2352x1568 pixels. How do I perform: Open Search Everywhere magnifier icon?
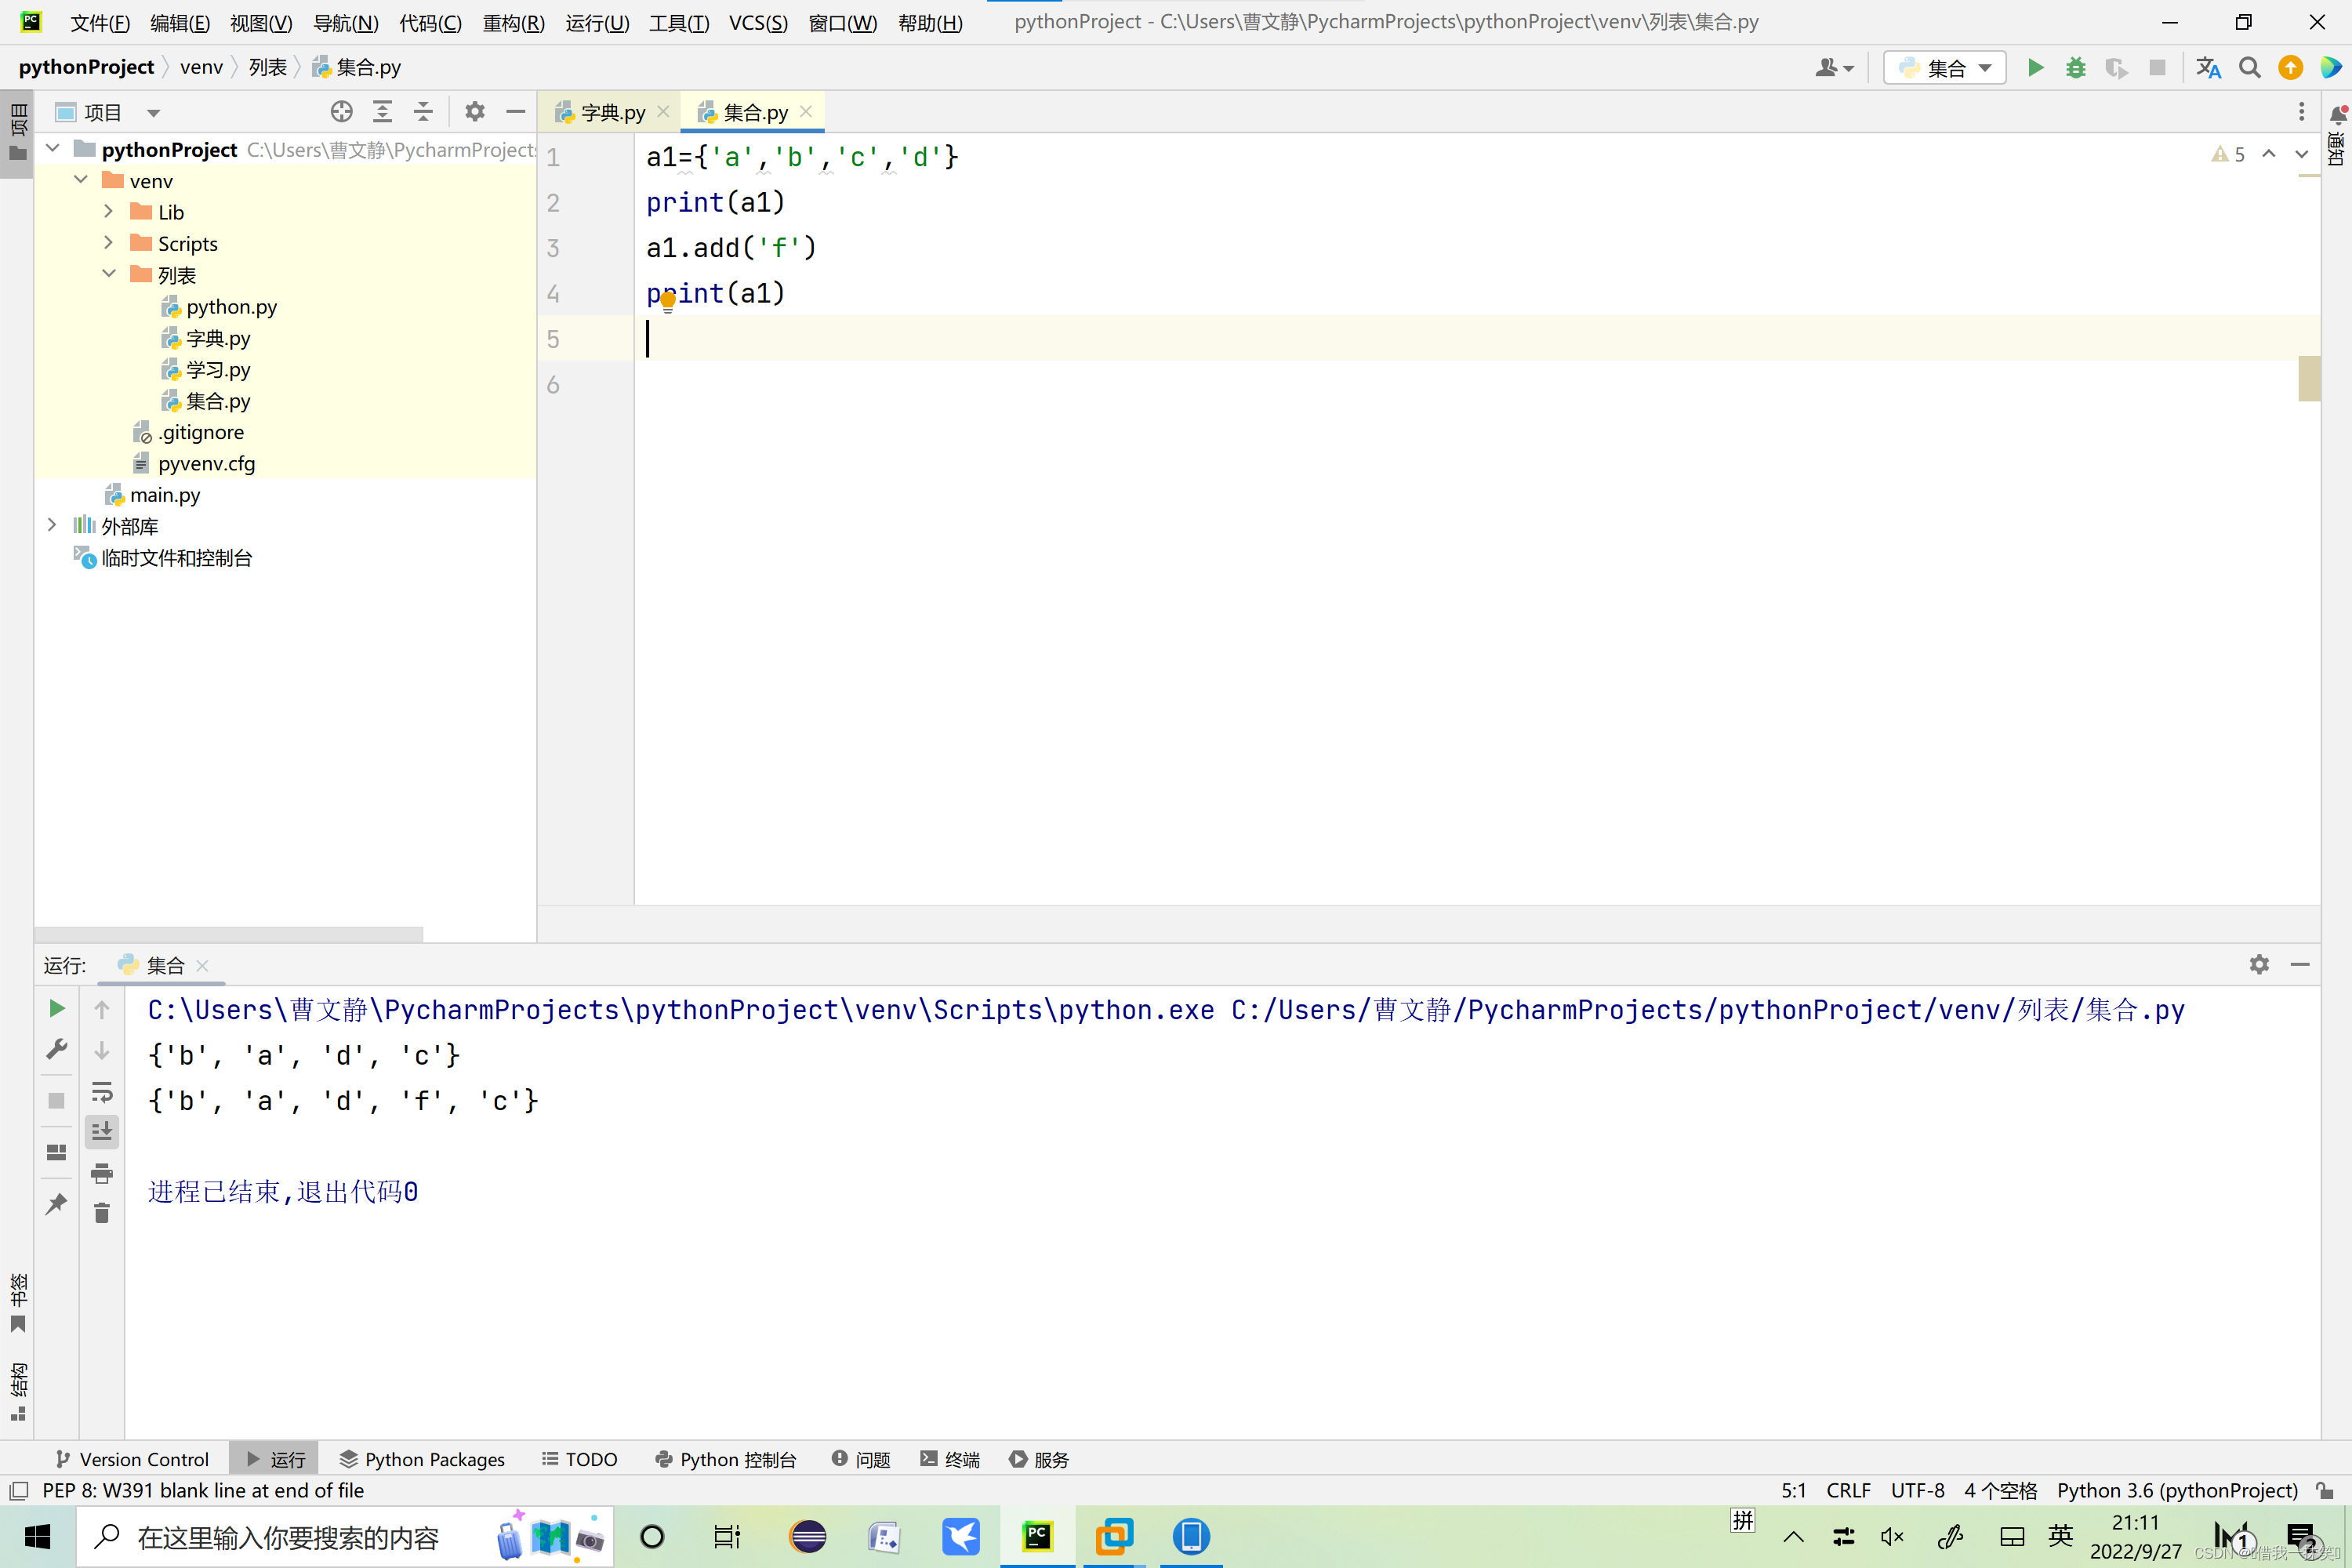click(2249, 67)
